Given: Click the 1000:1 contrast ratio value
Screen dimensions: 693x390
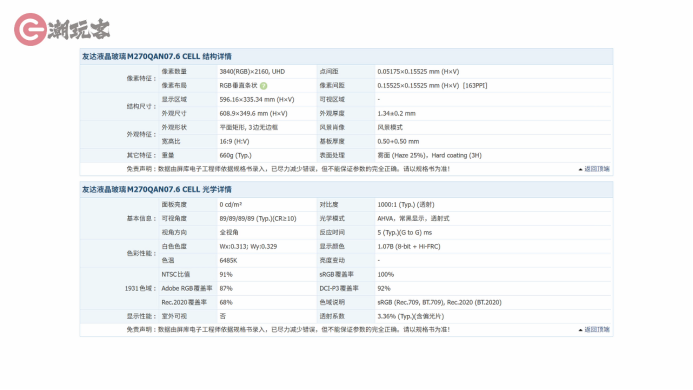Looking at the screenshot, I should 406,205.
